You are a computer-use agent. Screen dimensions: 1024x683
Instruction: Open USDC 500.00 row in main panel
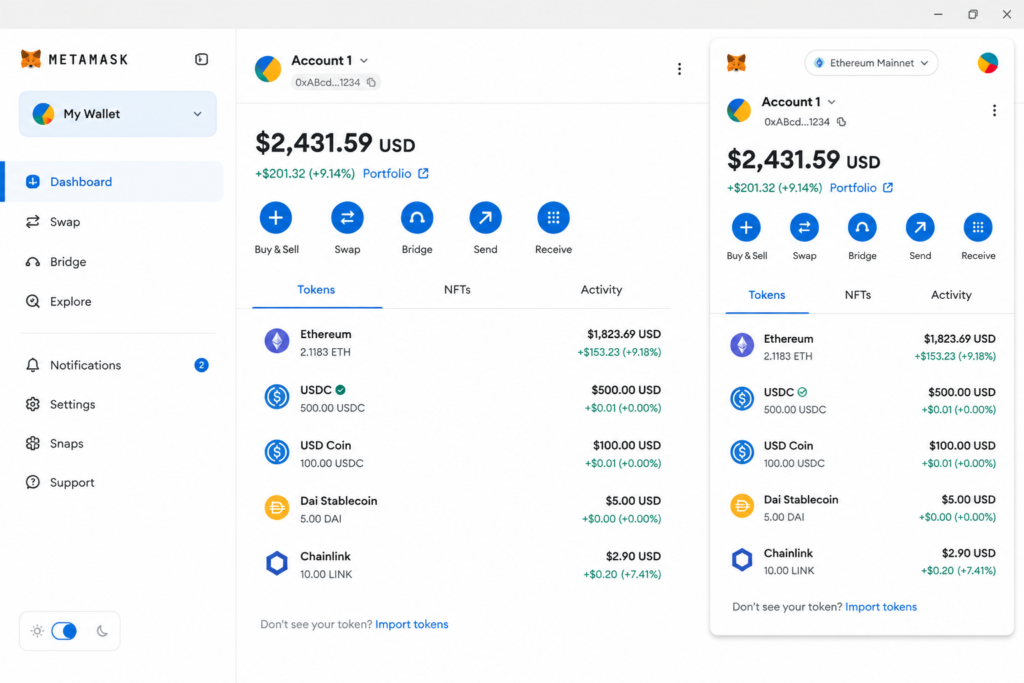pos(462,398)
